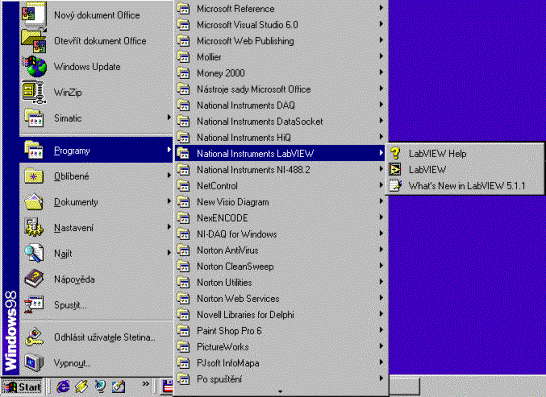Click Vypnout... label
The image size is (546, 397).
(72, 363)
